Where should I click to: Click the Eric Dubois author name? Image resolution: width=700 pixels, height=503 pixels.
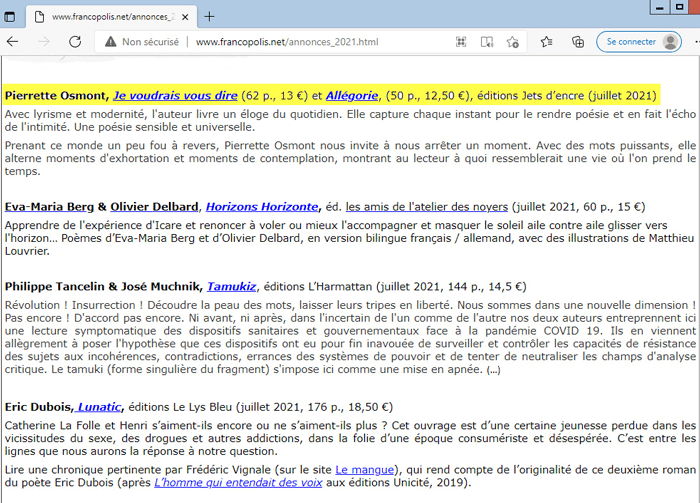click(38, 407)
